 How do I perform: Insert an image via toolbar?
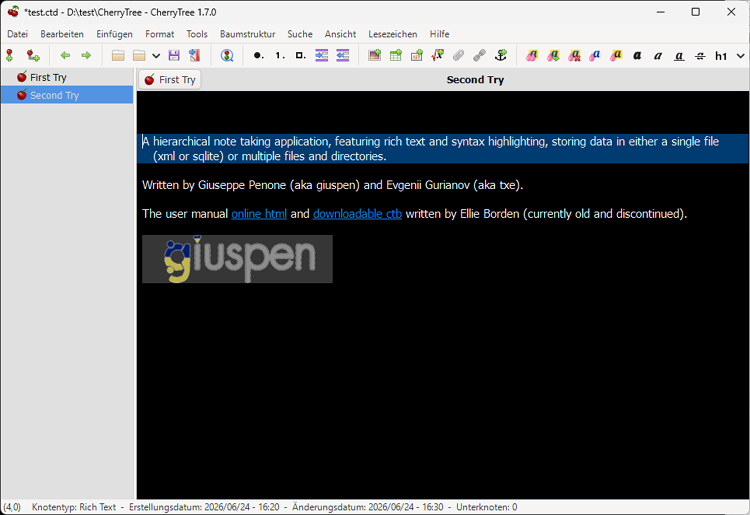click(375, 55)
